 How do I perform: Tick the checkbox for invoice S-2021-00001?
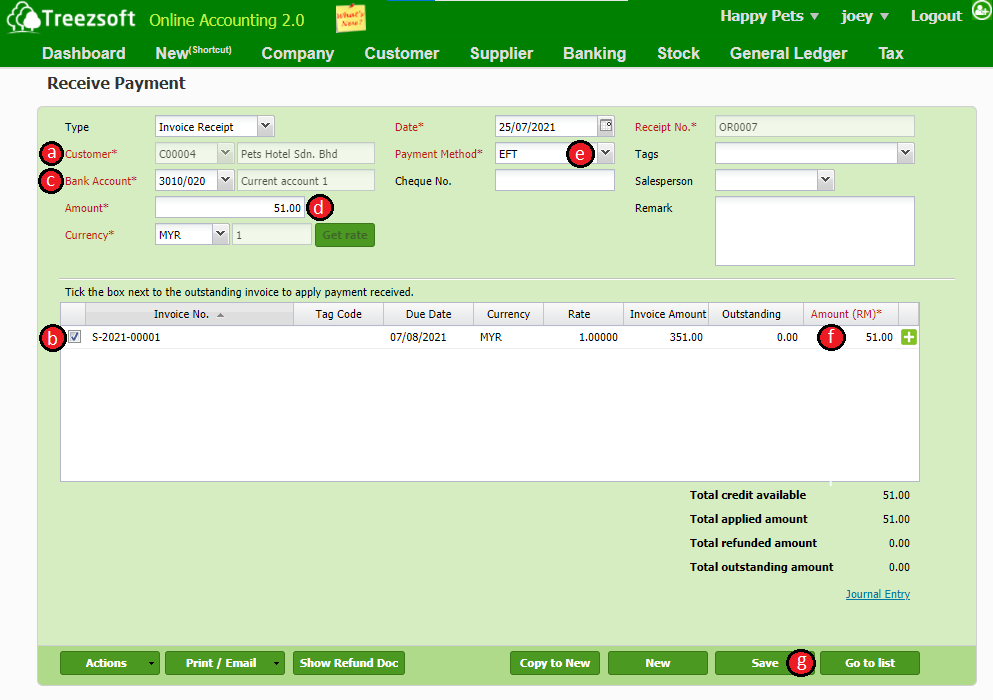point(75,337)
